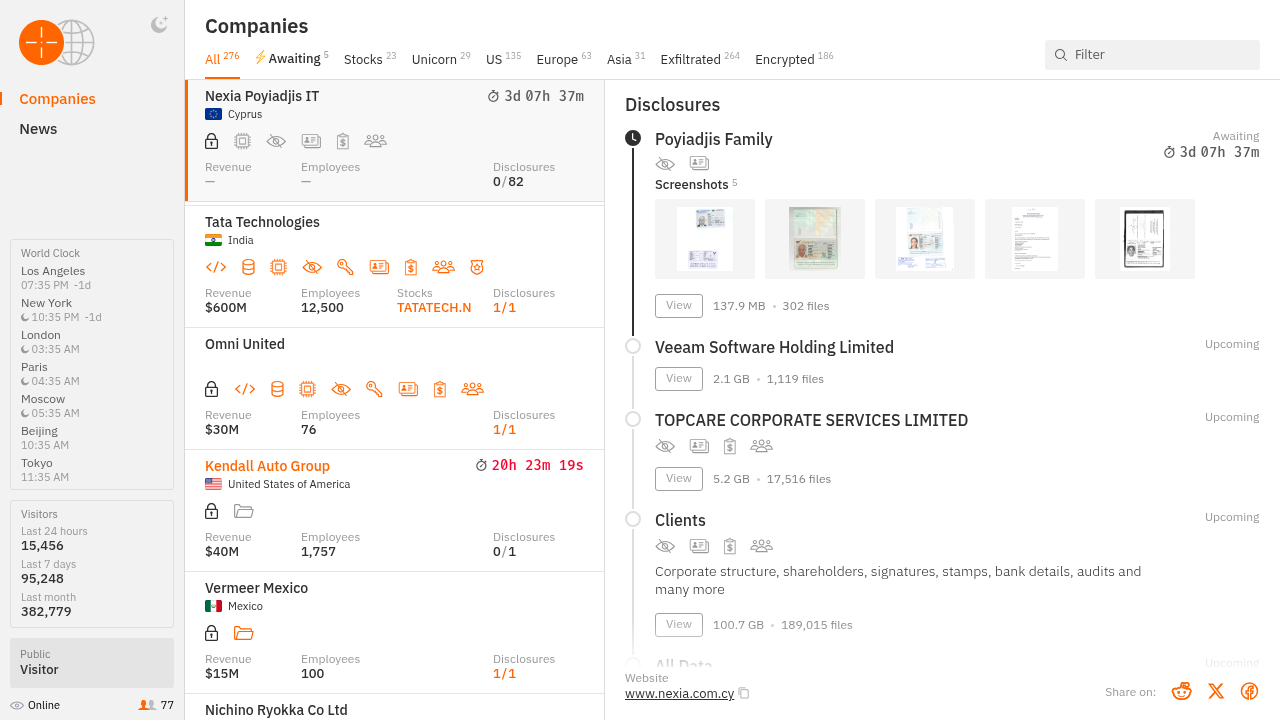Switch to the Exfiltrated tab
1280x720 pixels.
pyautogui.click(x=700, y=59)
